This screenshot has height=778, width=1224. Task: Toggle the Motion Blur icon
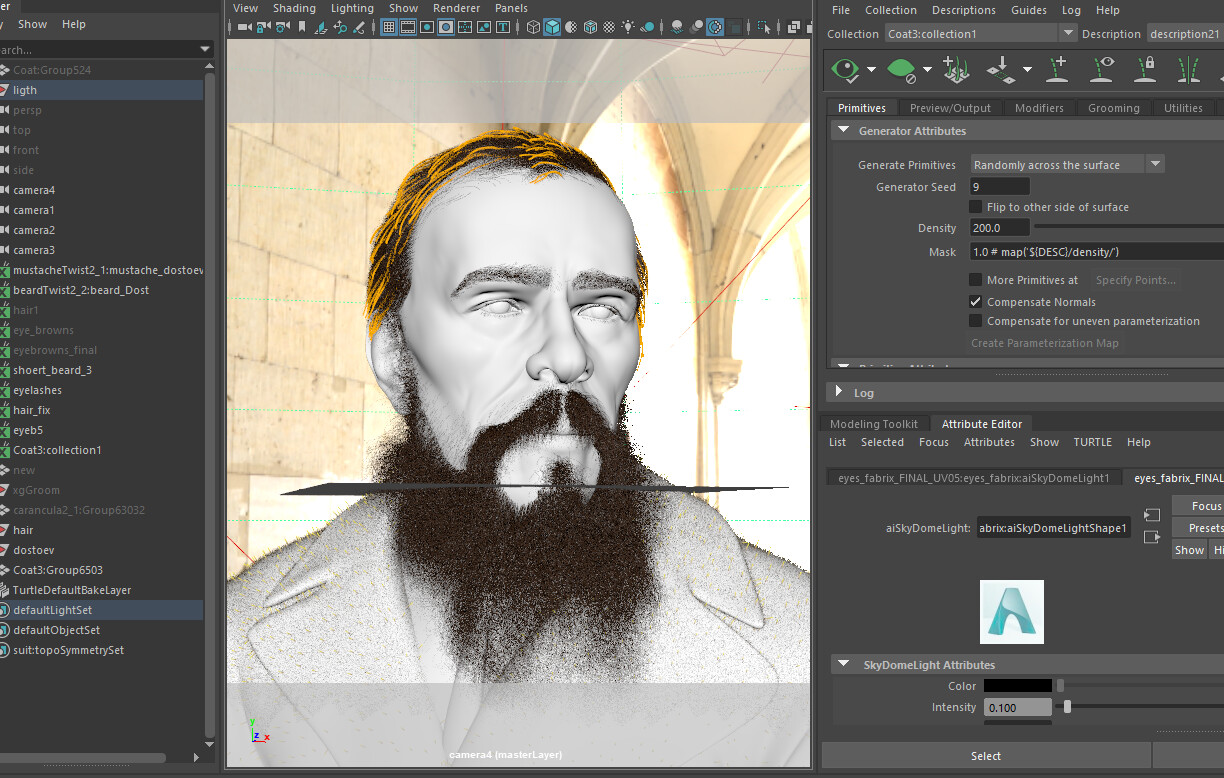point(696,27)
